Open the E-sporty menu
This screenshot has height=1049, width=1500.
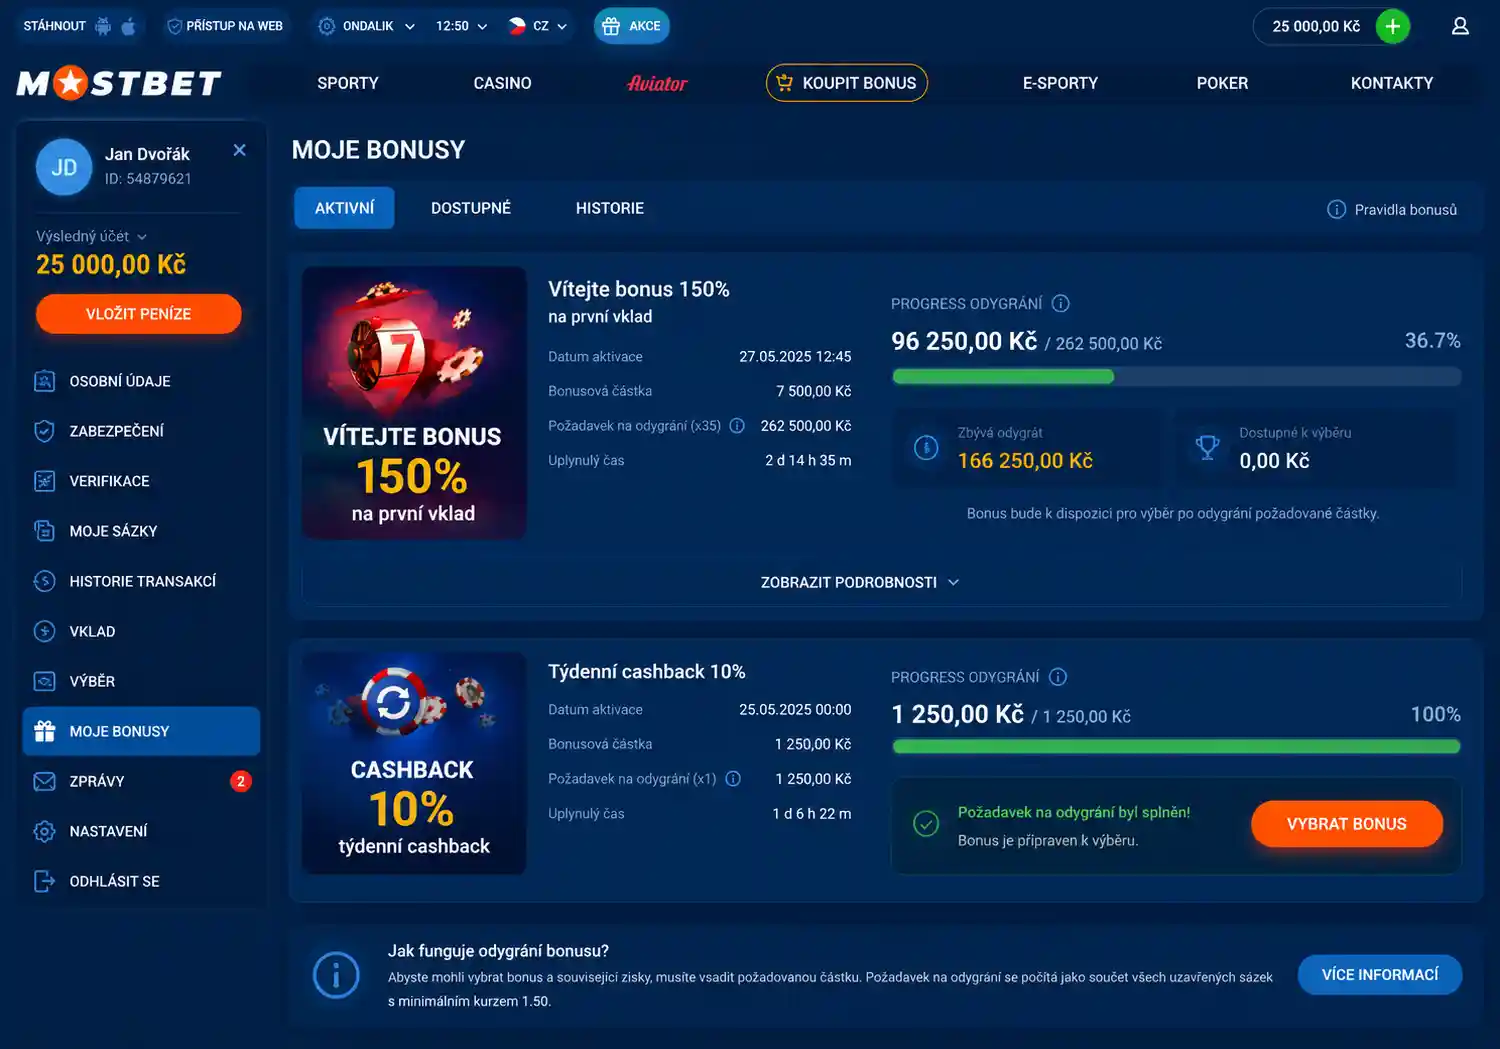click(1060, 83)
